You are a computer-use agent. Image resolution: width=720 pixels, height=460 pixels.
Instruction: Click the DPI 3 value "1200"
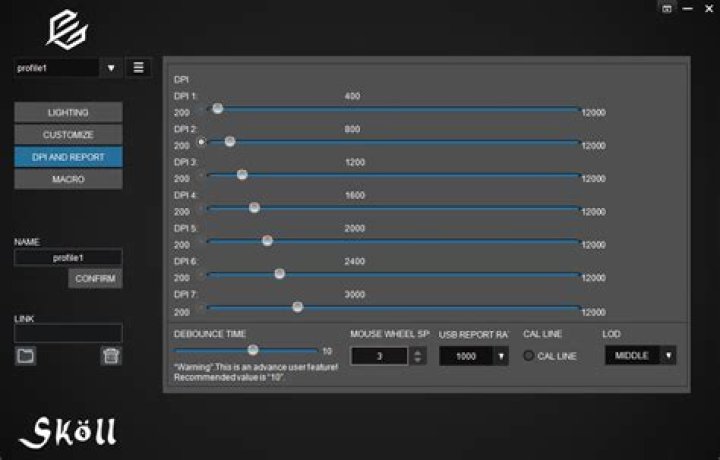click(x=355, y=162)
